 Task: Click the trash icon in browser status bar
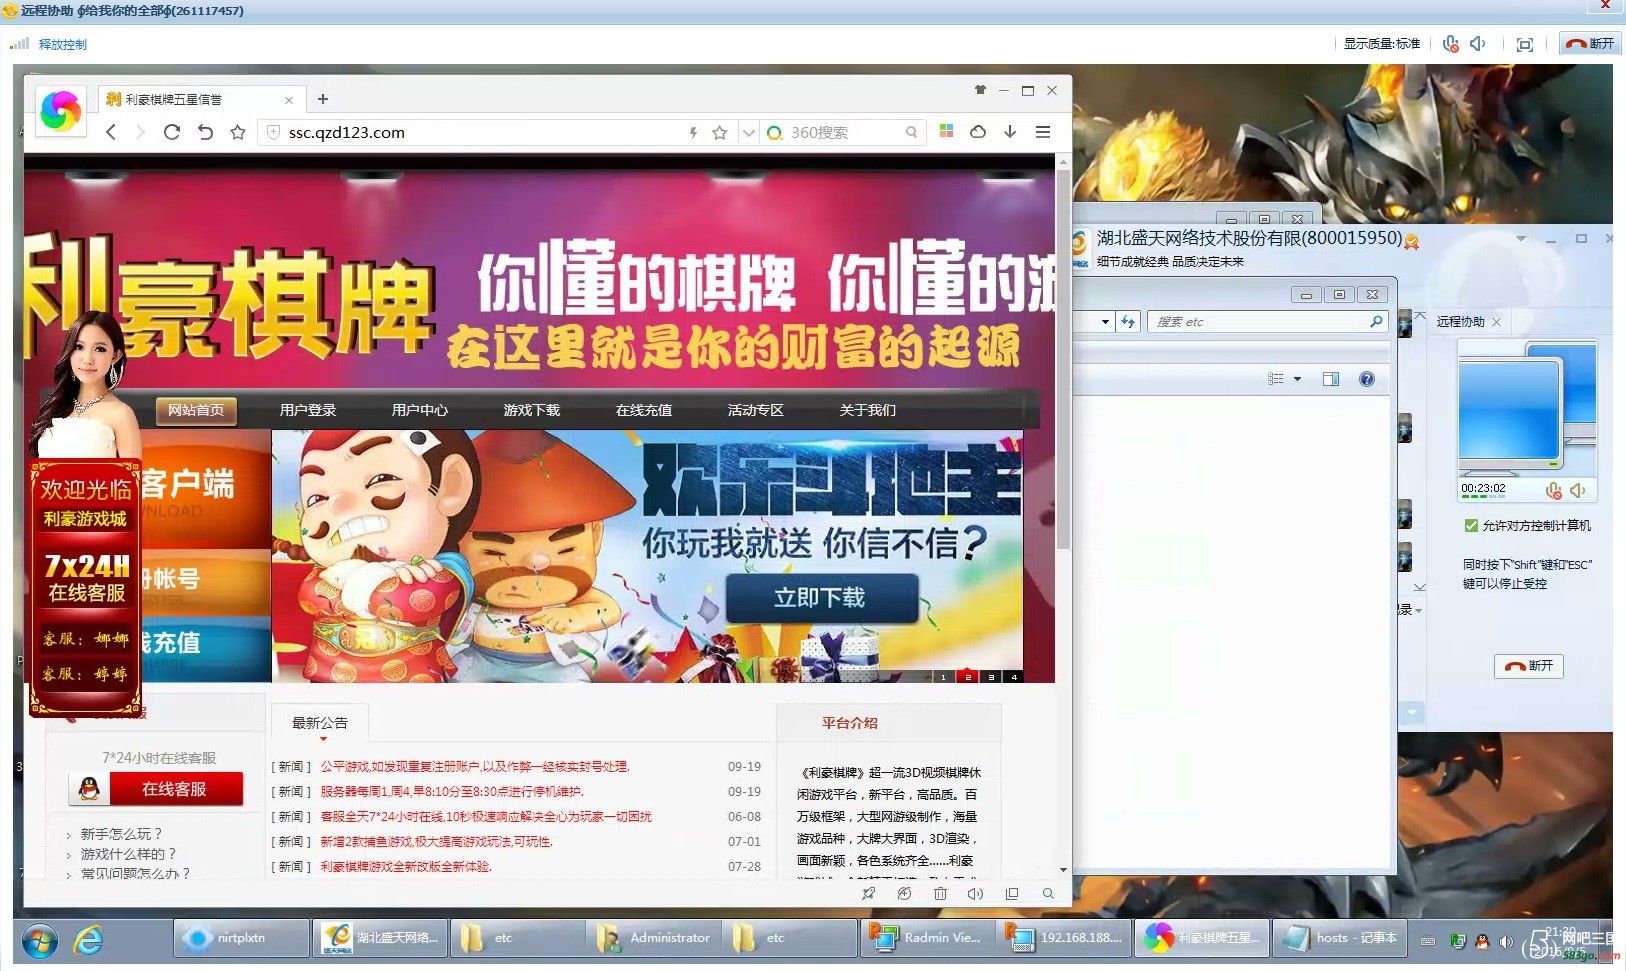(940, 894)
